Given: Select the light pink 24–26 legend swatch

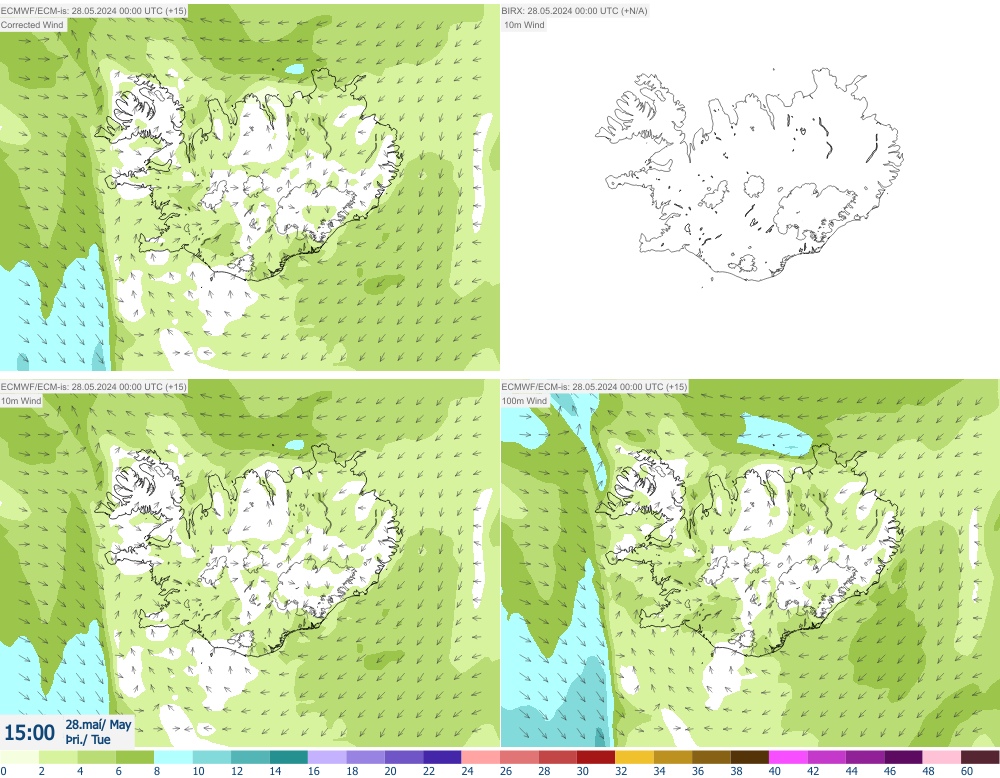Looking at the screenshot, I should click(x=480, y=757).
